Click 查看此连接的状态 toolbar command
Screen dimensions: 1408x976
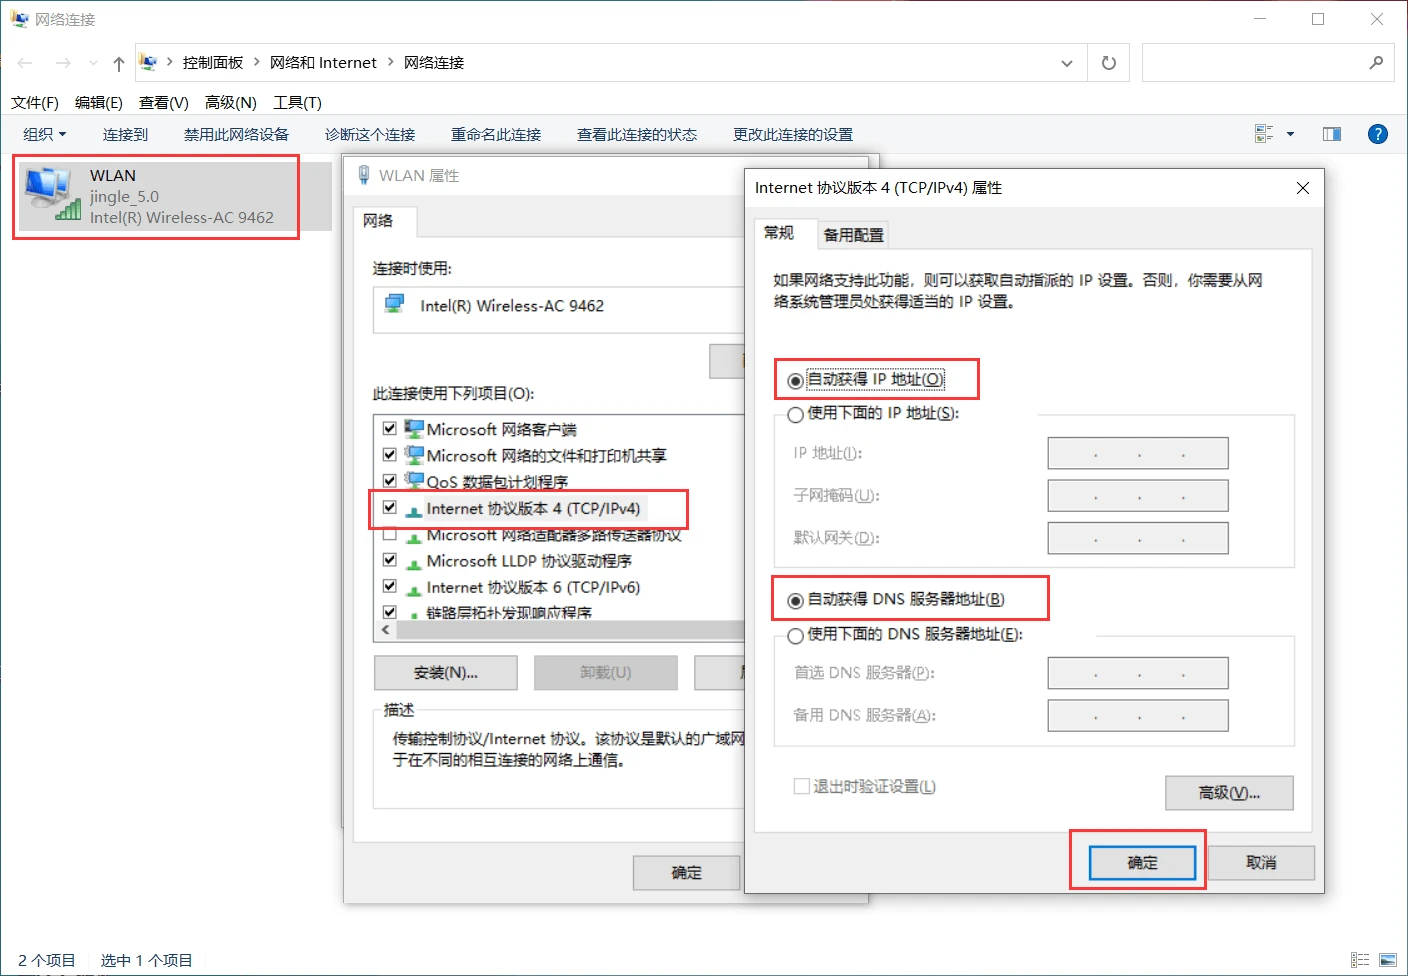pyautogui.click(x=637, y=134)
